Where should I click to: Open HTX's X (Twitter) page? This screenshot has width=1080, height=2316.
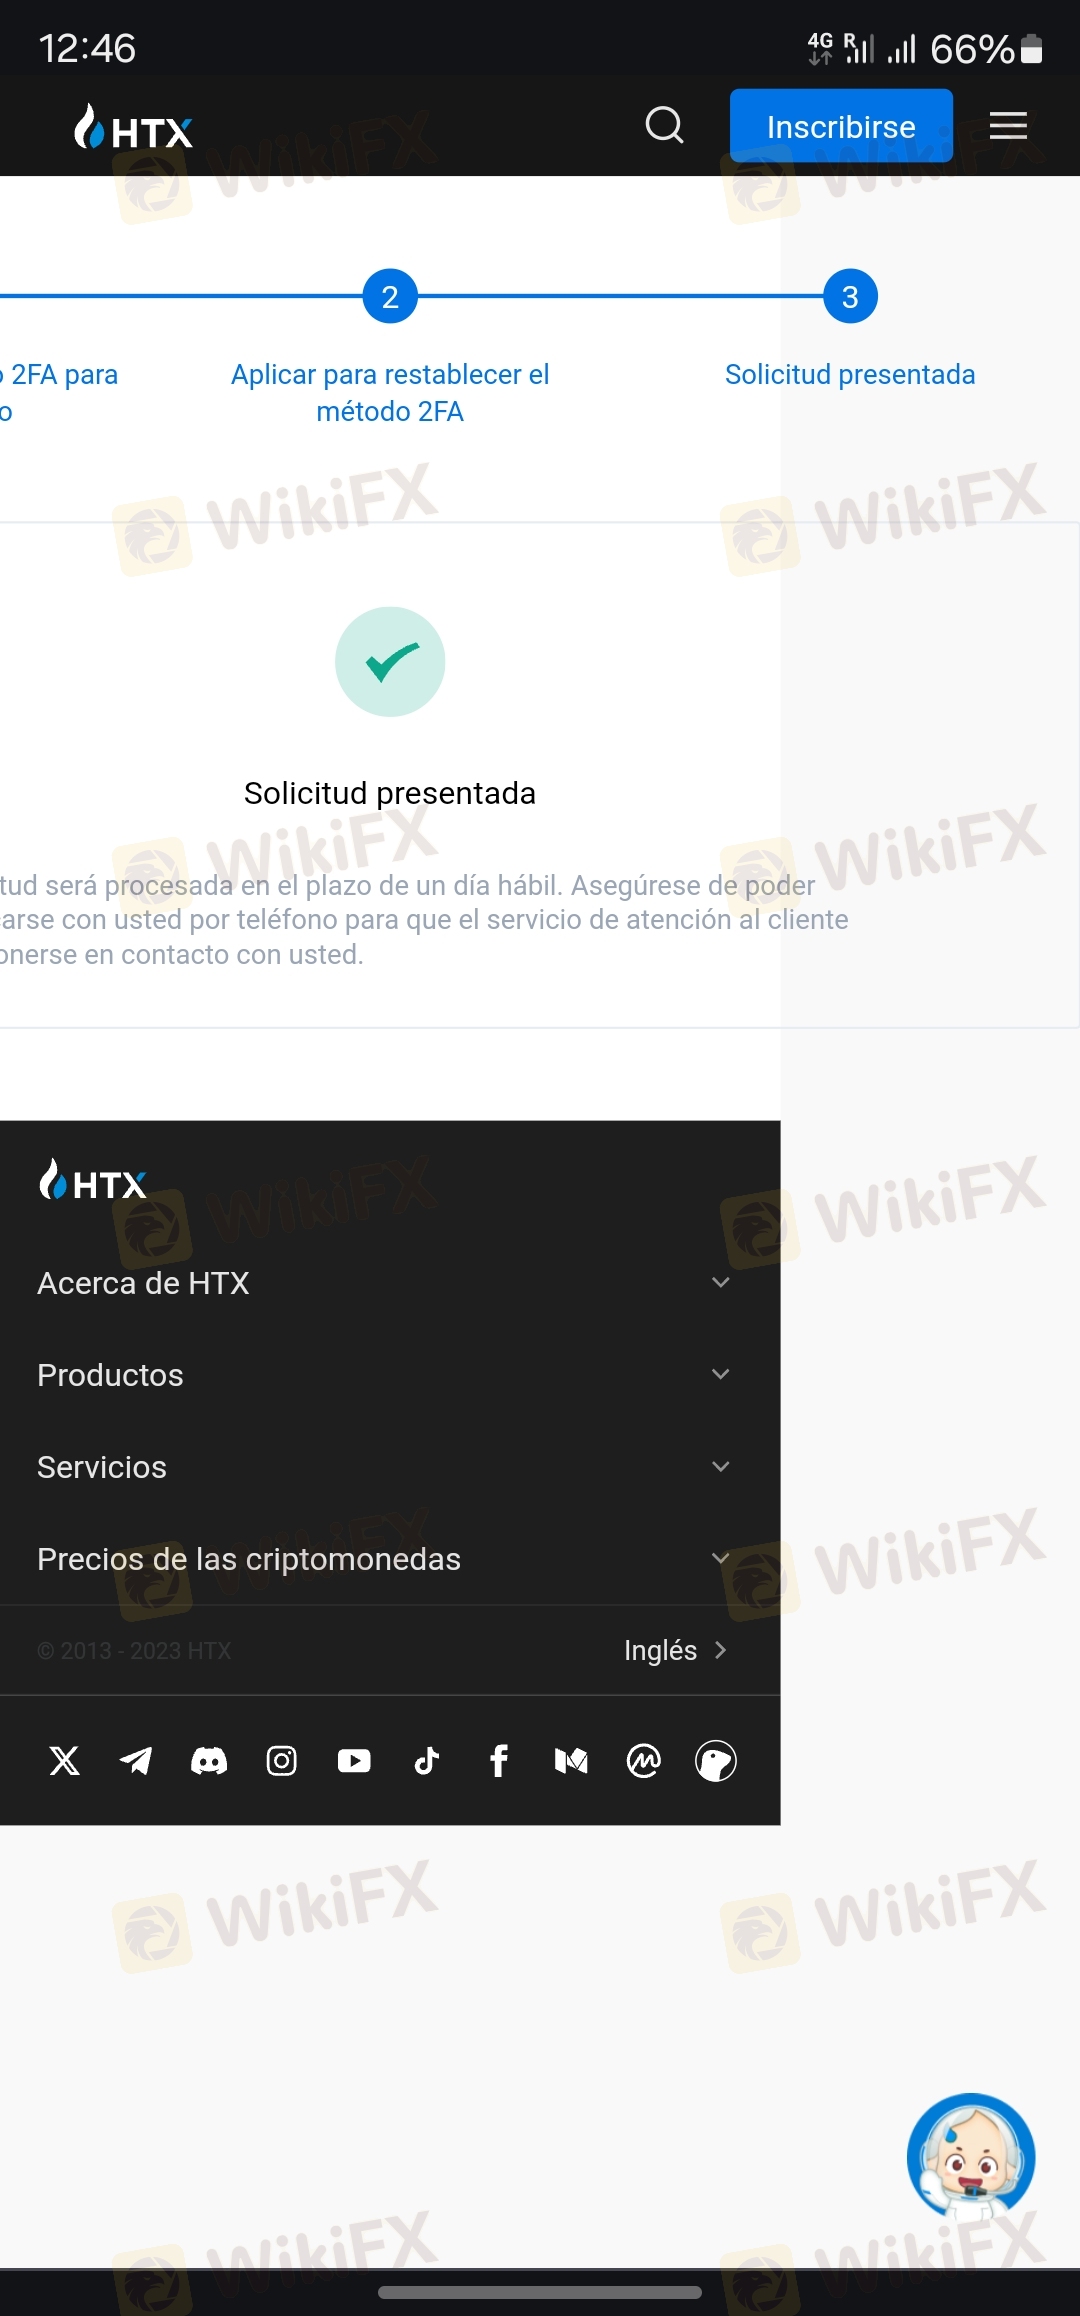pyautogui.click(x=65, y=1760)
